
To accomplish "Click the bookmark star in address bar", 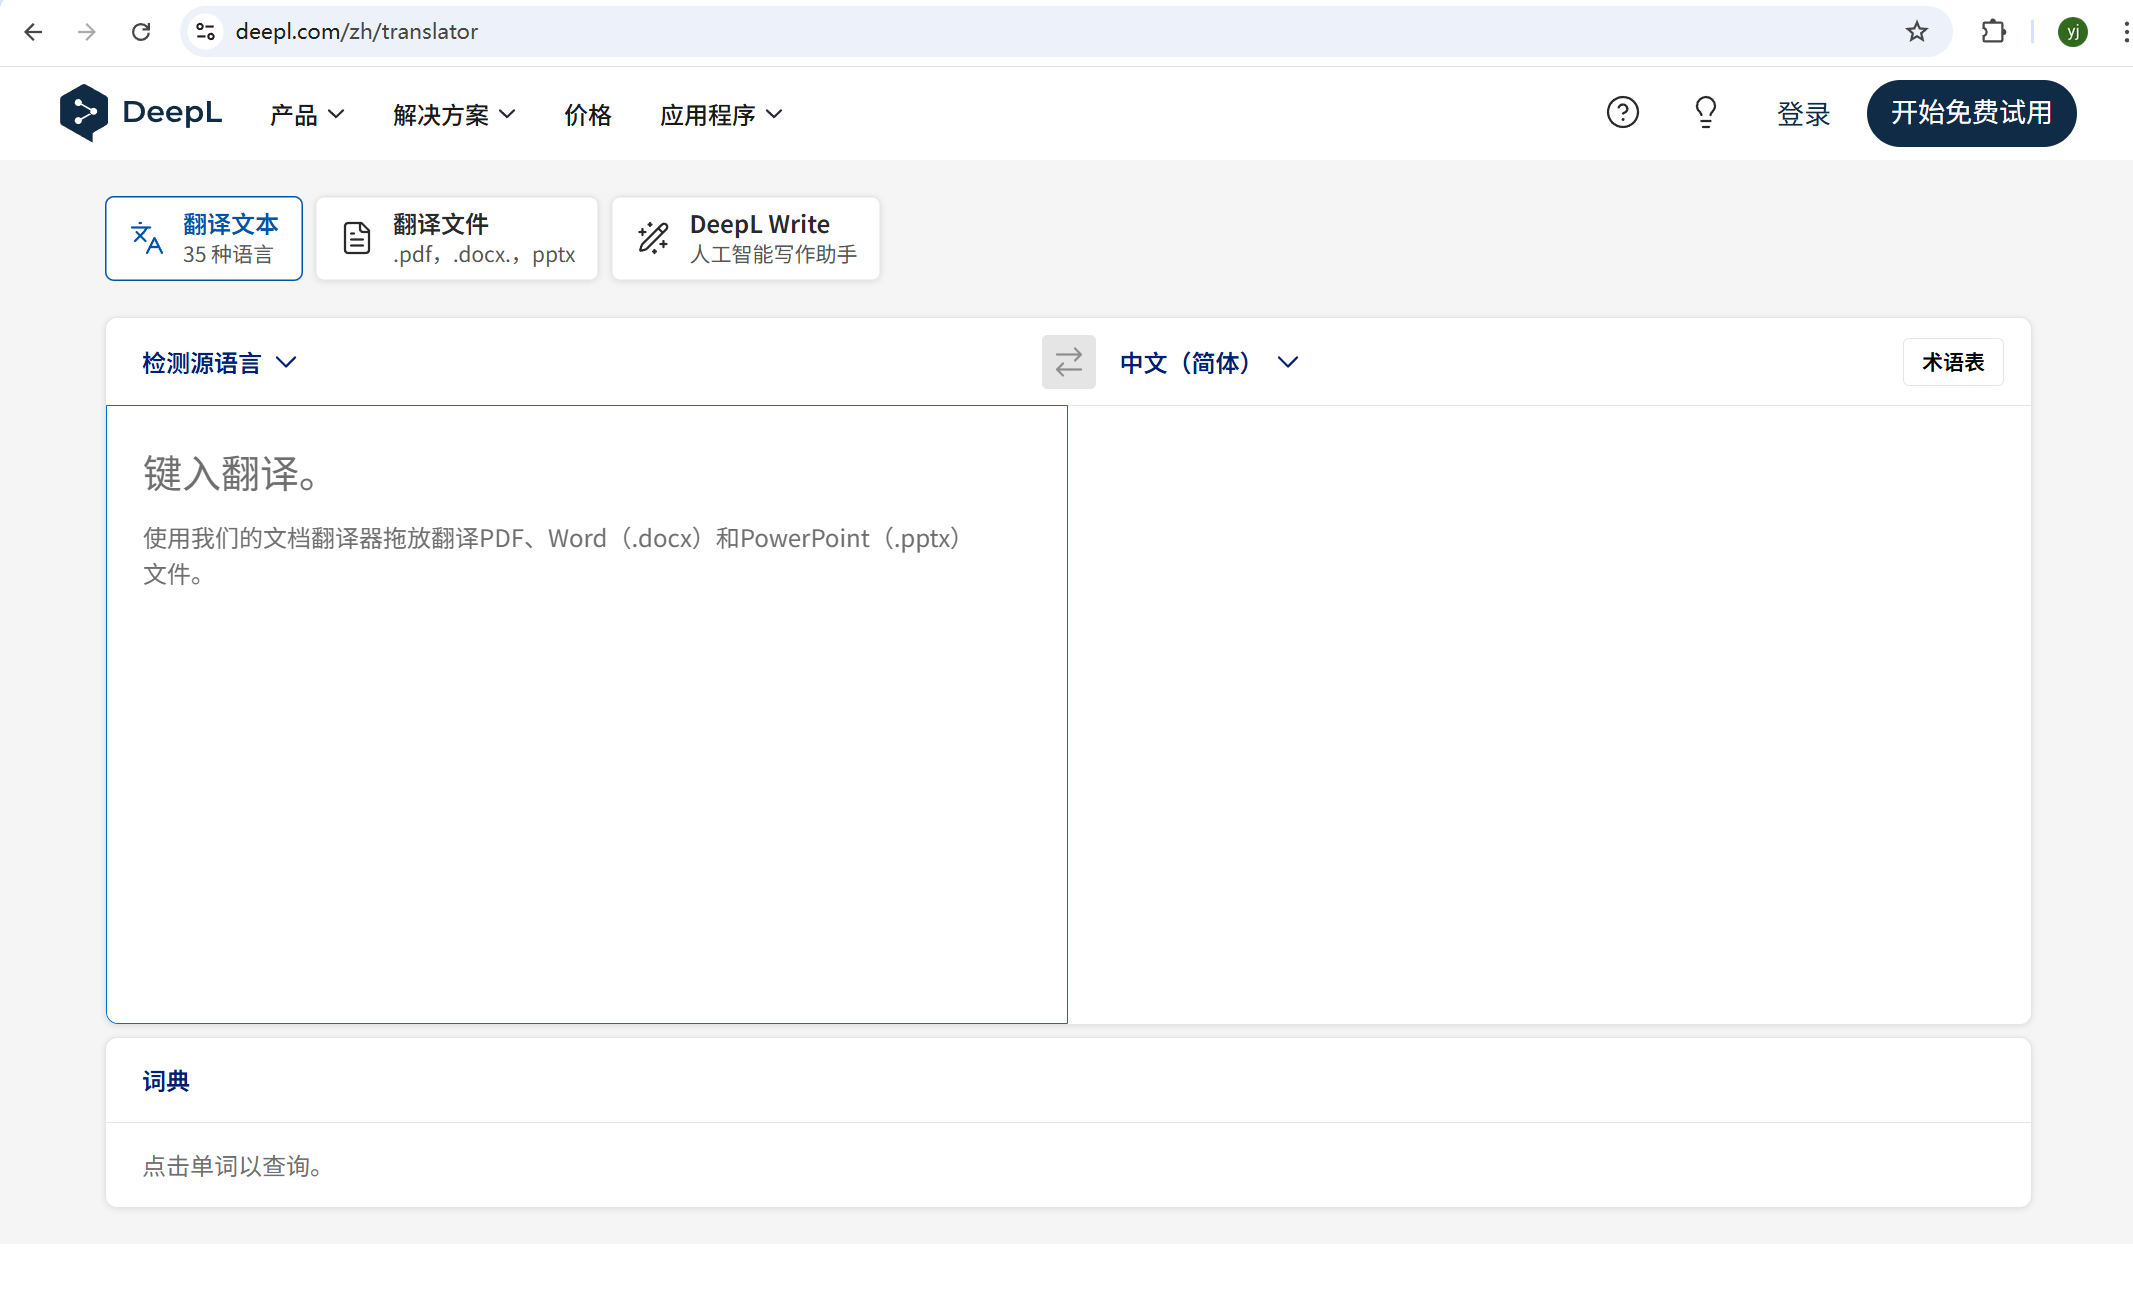I will 1917,31.
